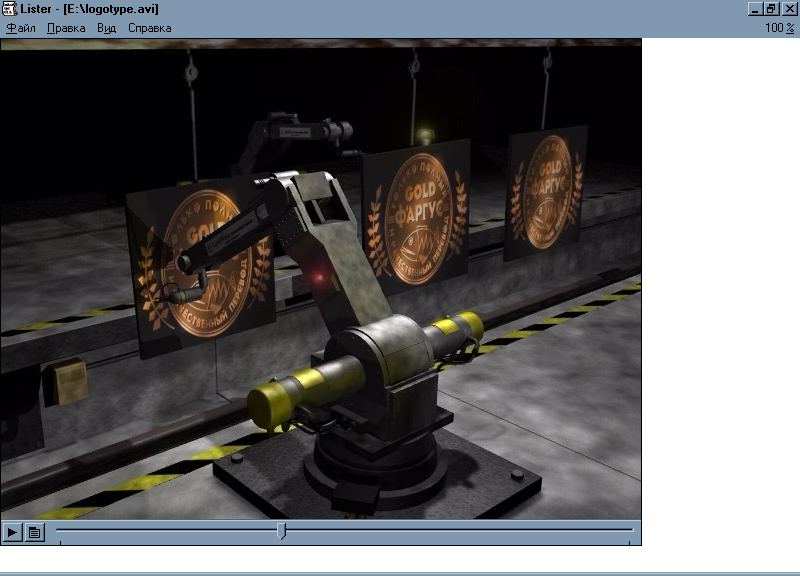800x576 pixels.
Task: Restore down the Lister window
Action: pos(771,8)
